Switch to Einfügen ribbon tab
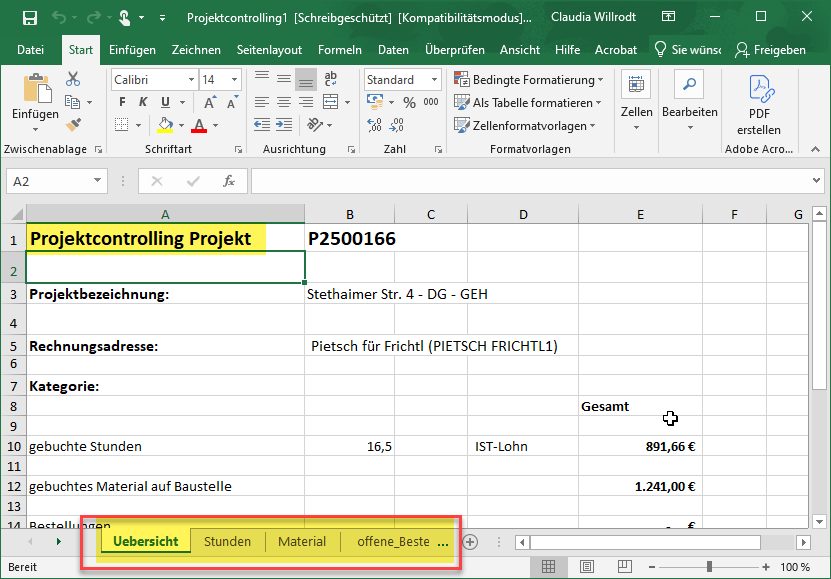This screenshot has width=831, height=579. click(x=132, y=50)
